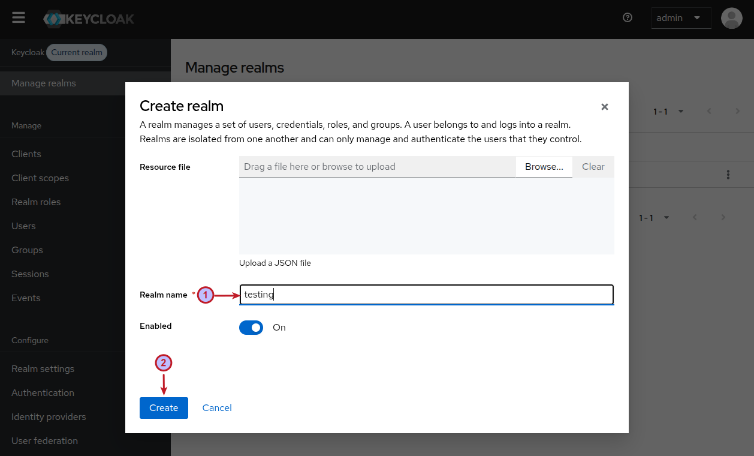Click Browse to upload resource file
Viewport: 754px width, 456px height.
pos(544,167)
